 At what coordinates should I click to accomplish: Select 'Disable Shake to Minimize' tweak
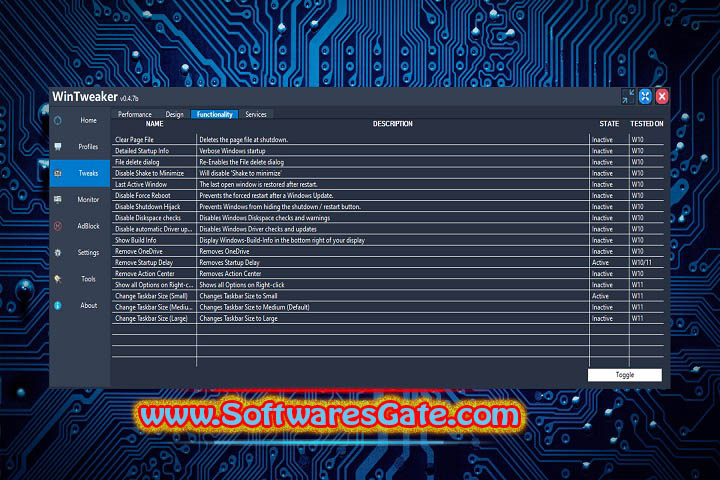149,173
